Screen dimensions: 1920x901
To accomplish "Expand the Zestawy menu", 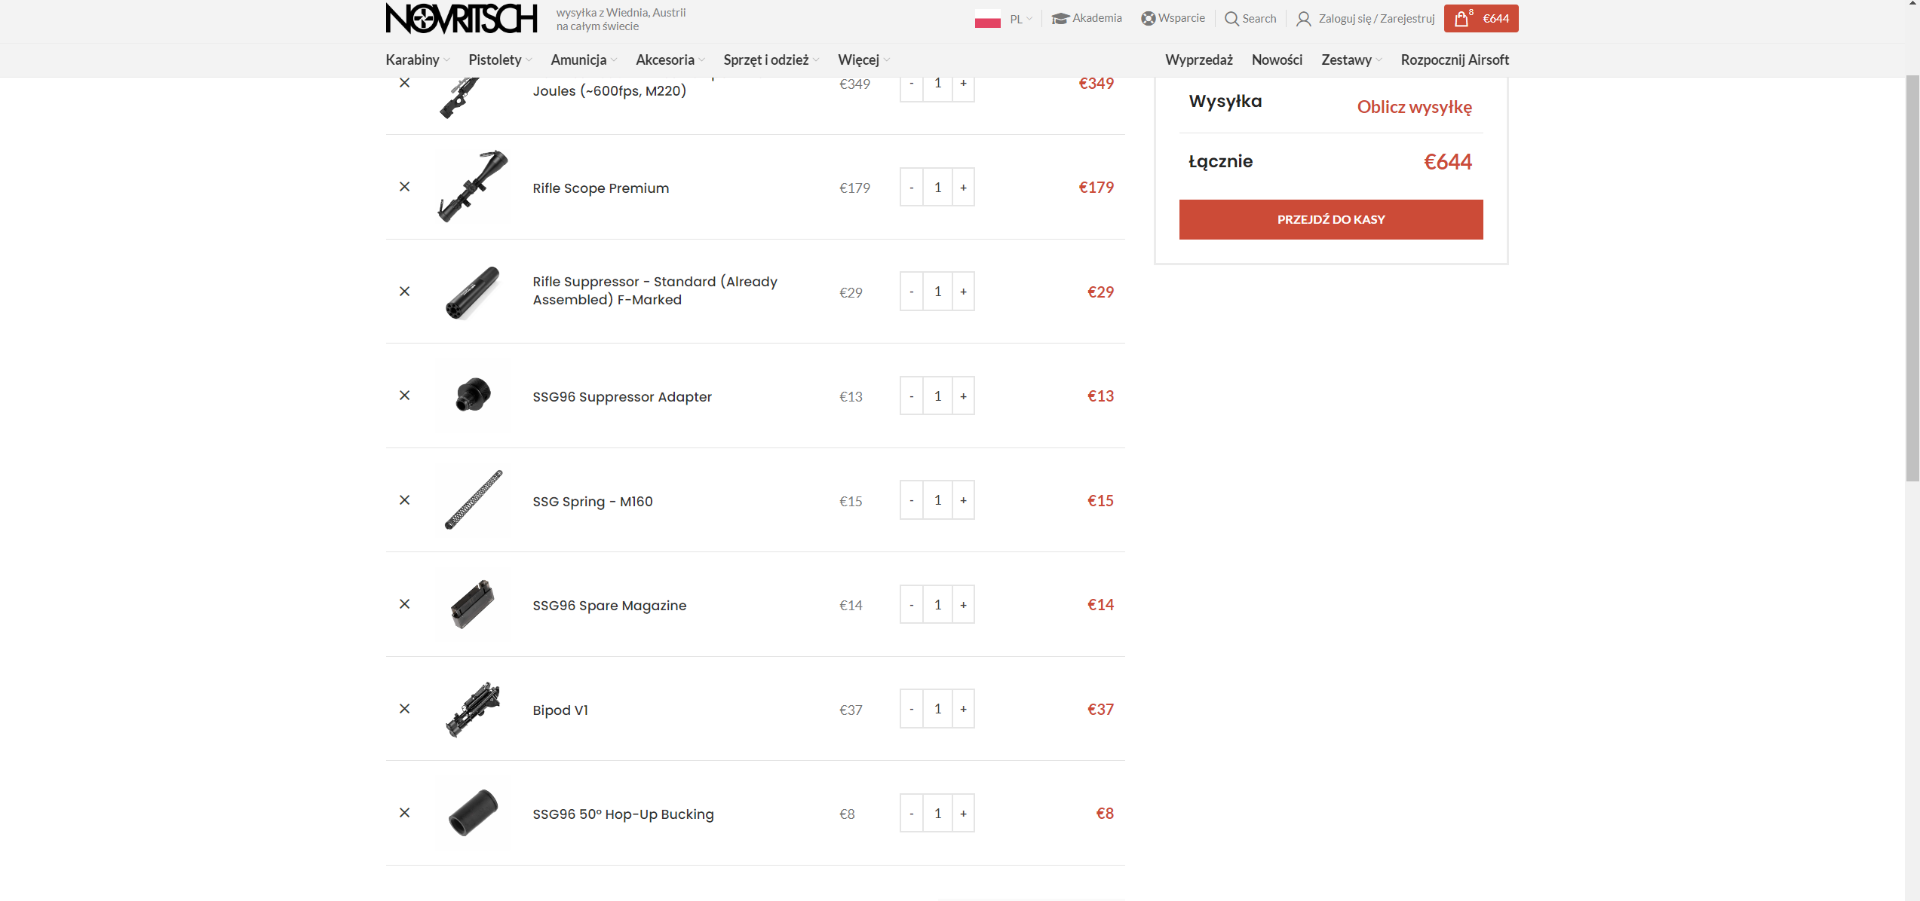I will coord(1351,60).
